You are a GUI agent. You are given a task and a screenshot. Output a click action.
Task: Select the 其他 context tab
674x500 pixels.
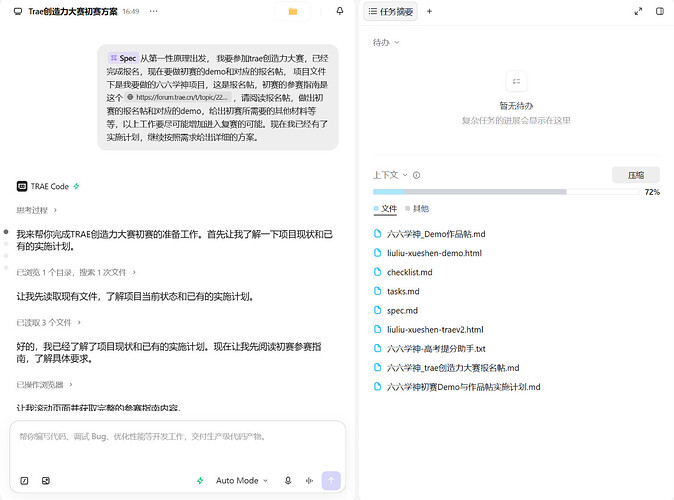click(x=417, y=209)
